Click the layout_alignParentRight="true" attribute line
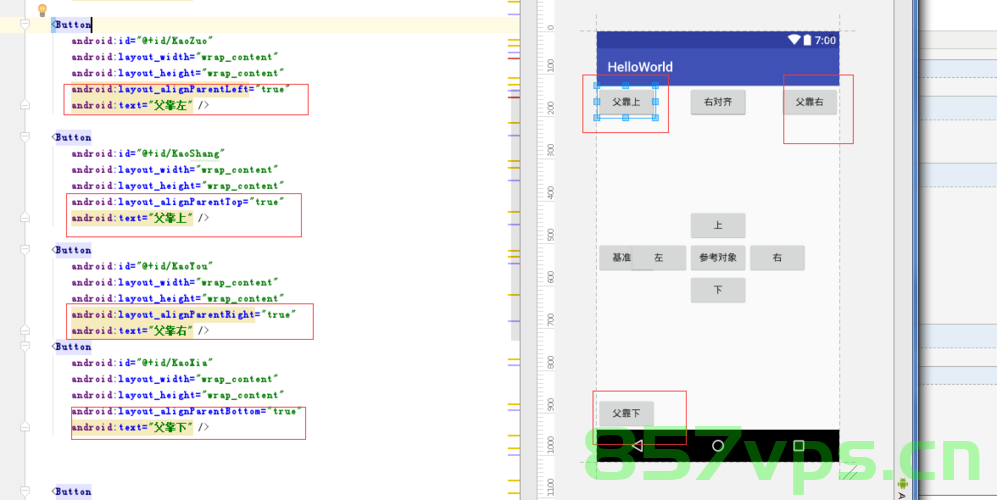 click(184, 314)
